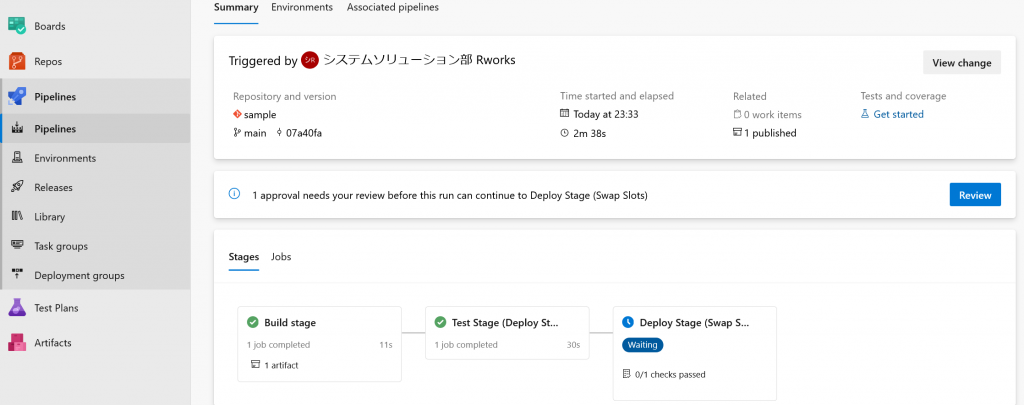Select the Test Plans flask icon

pos(17,308)
